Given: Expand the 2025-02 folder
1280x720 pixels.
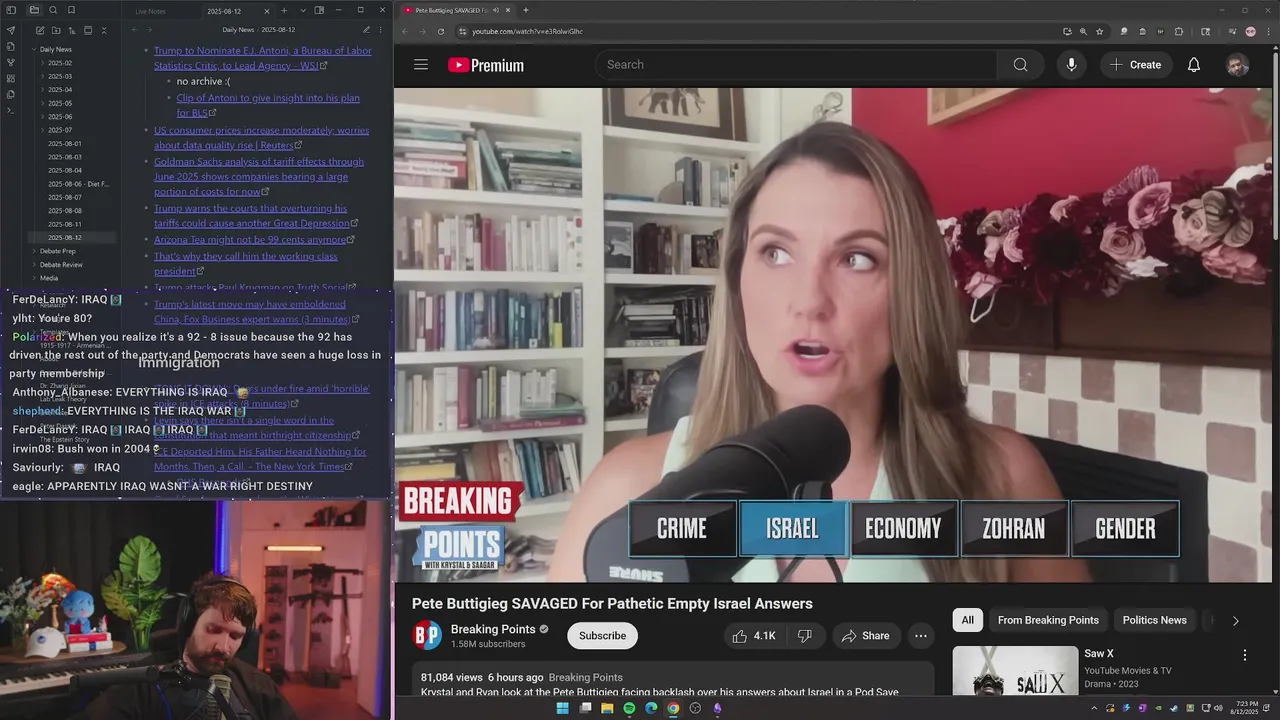Looking at the screenshot, I should tap(42, 63).
